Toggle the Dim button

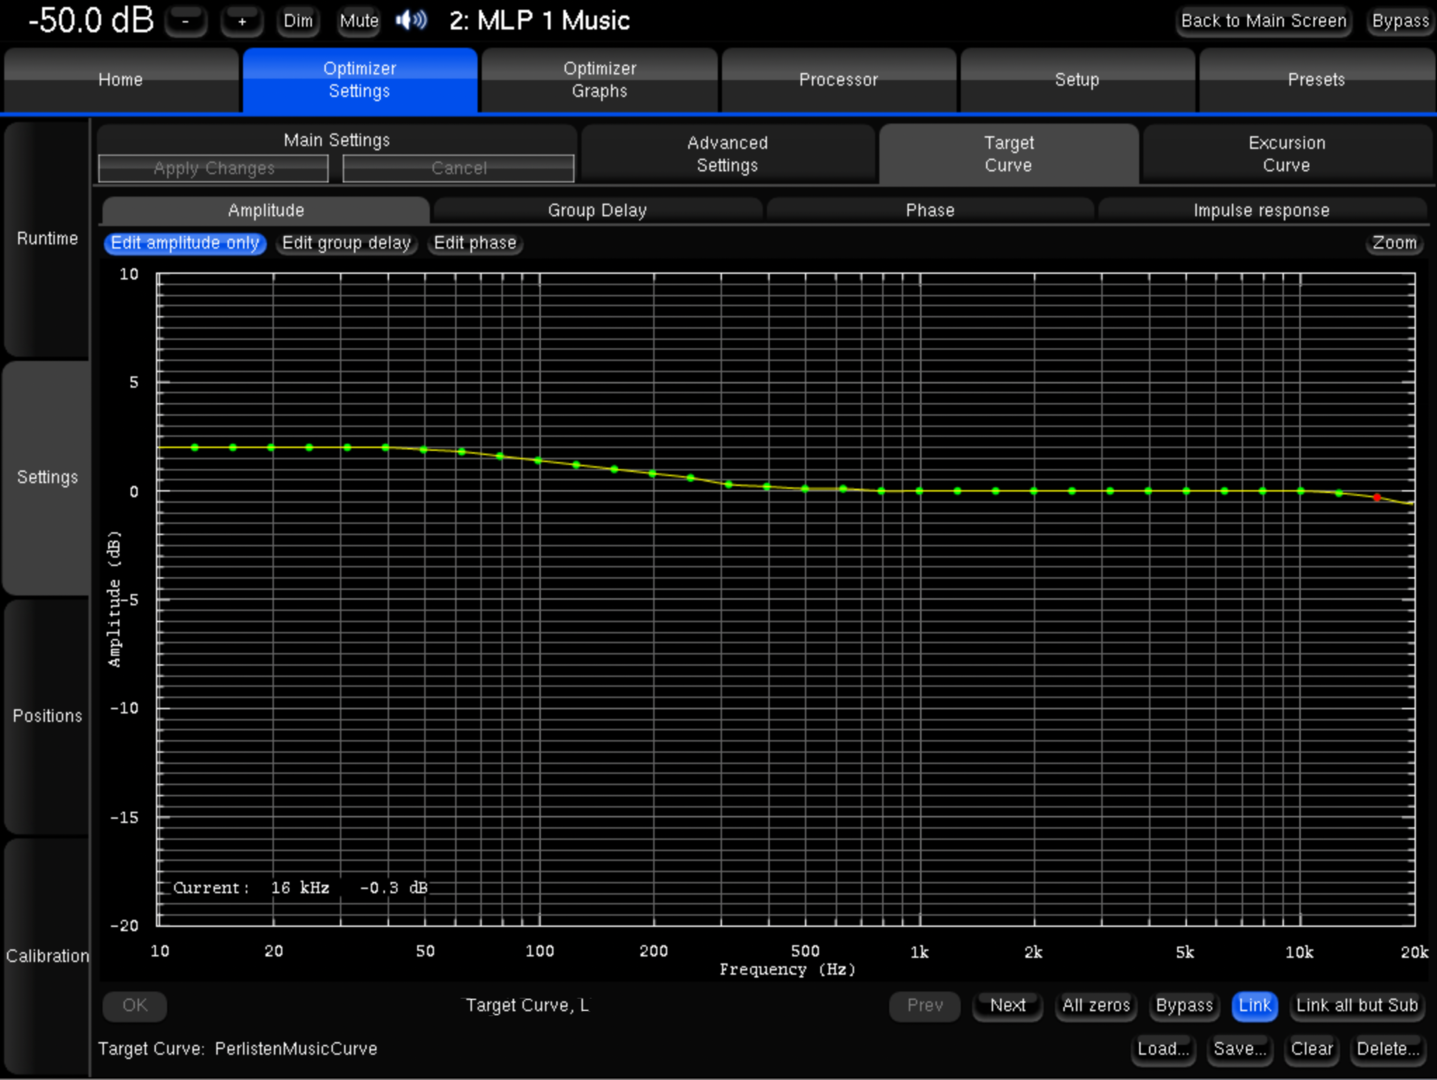coord(298,21)
